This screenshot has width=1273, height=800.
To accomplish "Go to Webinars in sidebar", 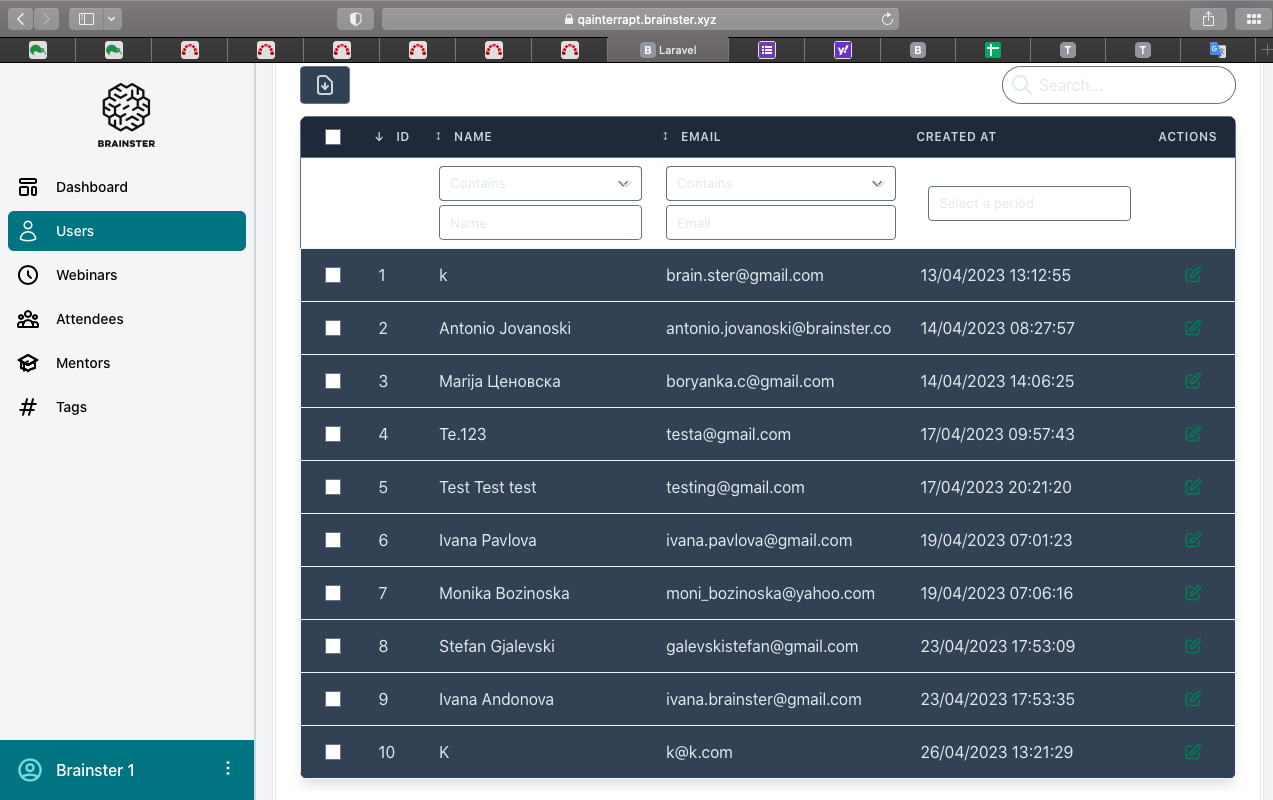I will (86, 275).
